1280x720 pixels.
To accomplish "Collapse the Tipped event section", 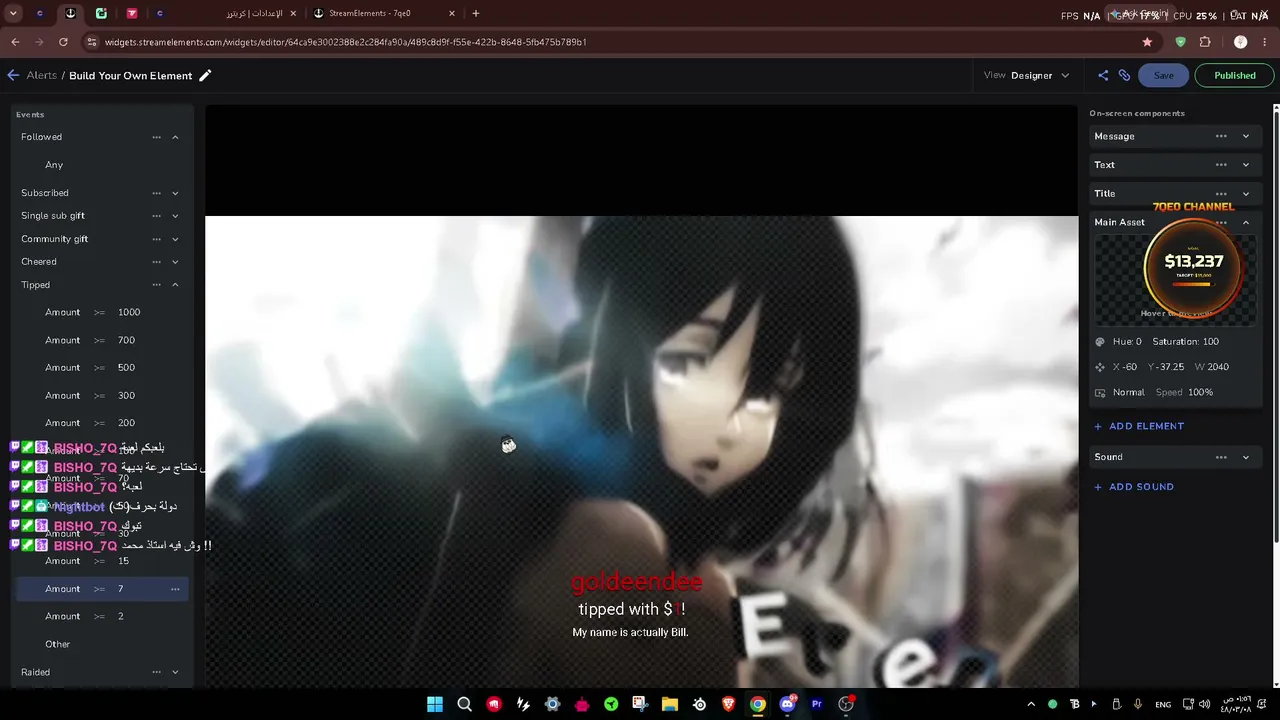I will (x=175, y=285).
